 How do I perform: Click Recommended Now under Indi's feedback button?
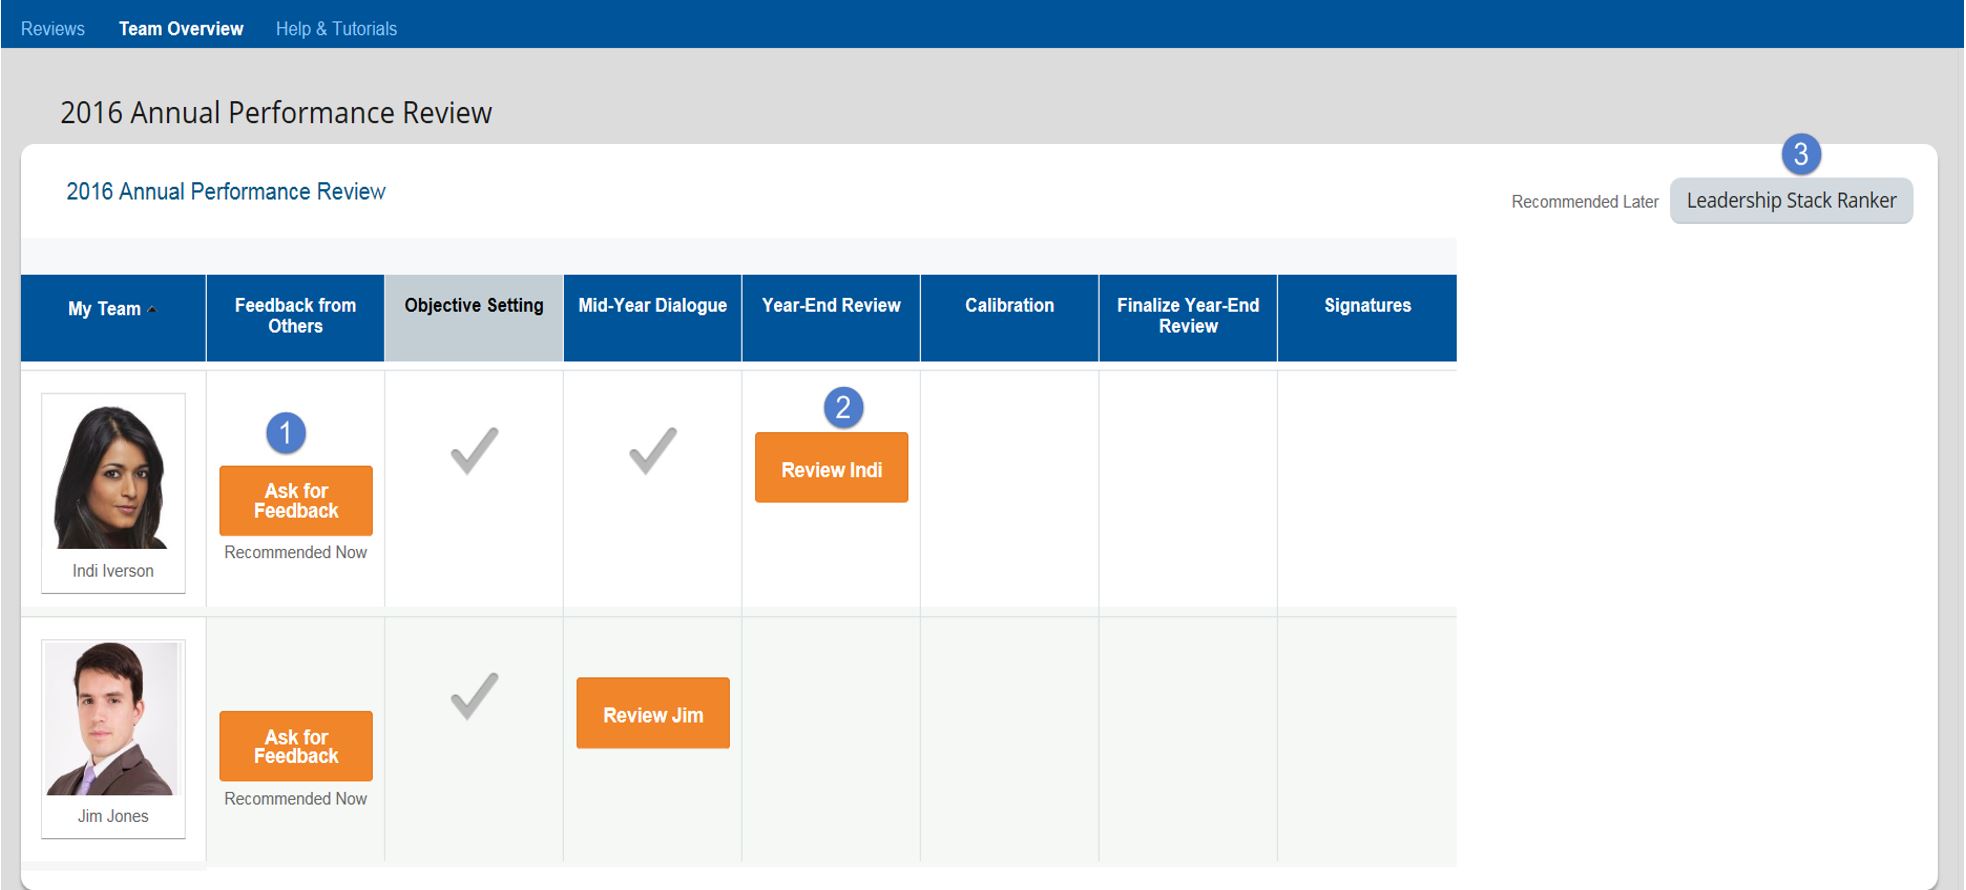[296, 552]
